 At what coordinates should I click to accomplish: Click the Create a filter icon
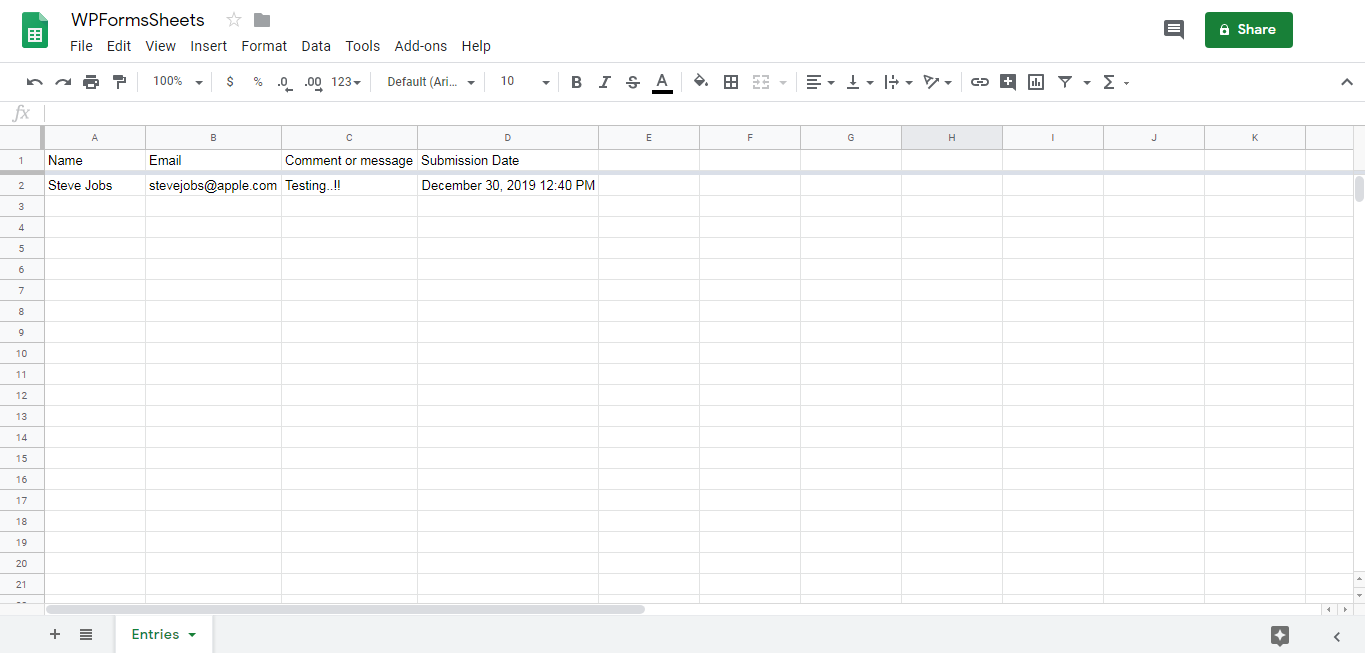(1065, 82)
